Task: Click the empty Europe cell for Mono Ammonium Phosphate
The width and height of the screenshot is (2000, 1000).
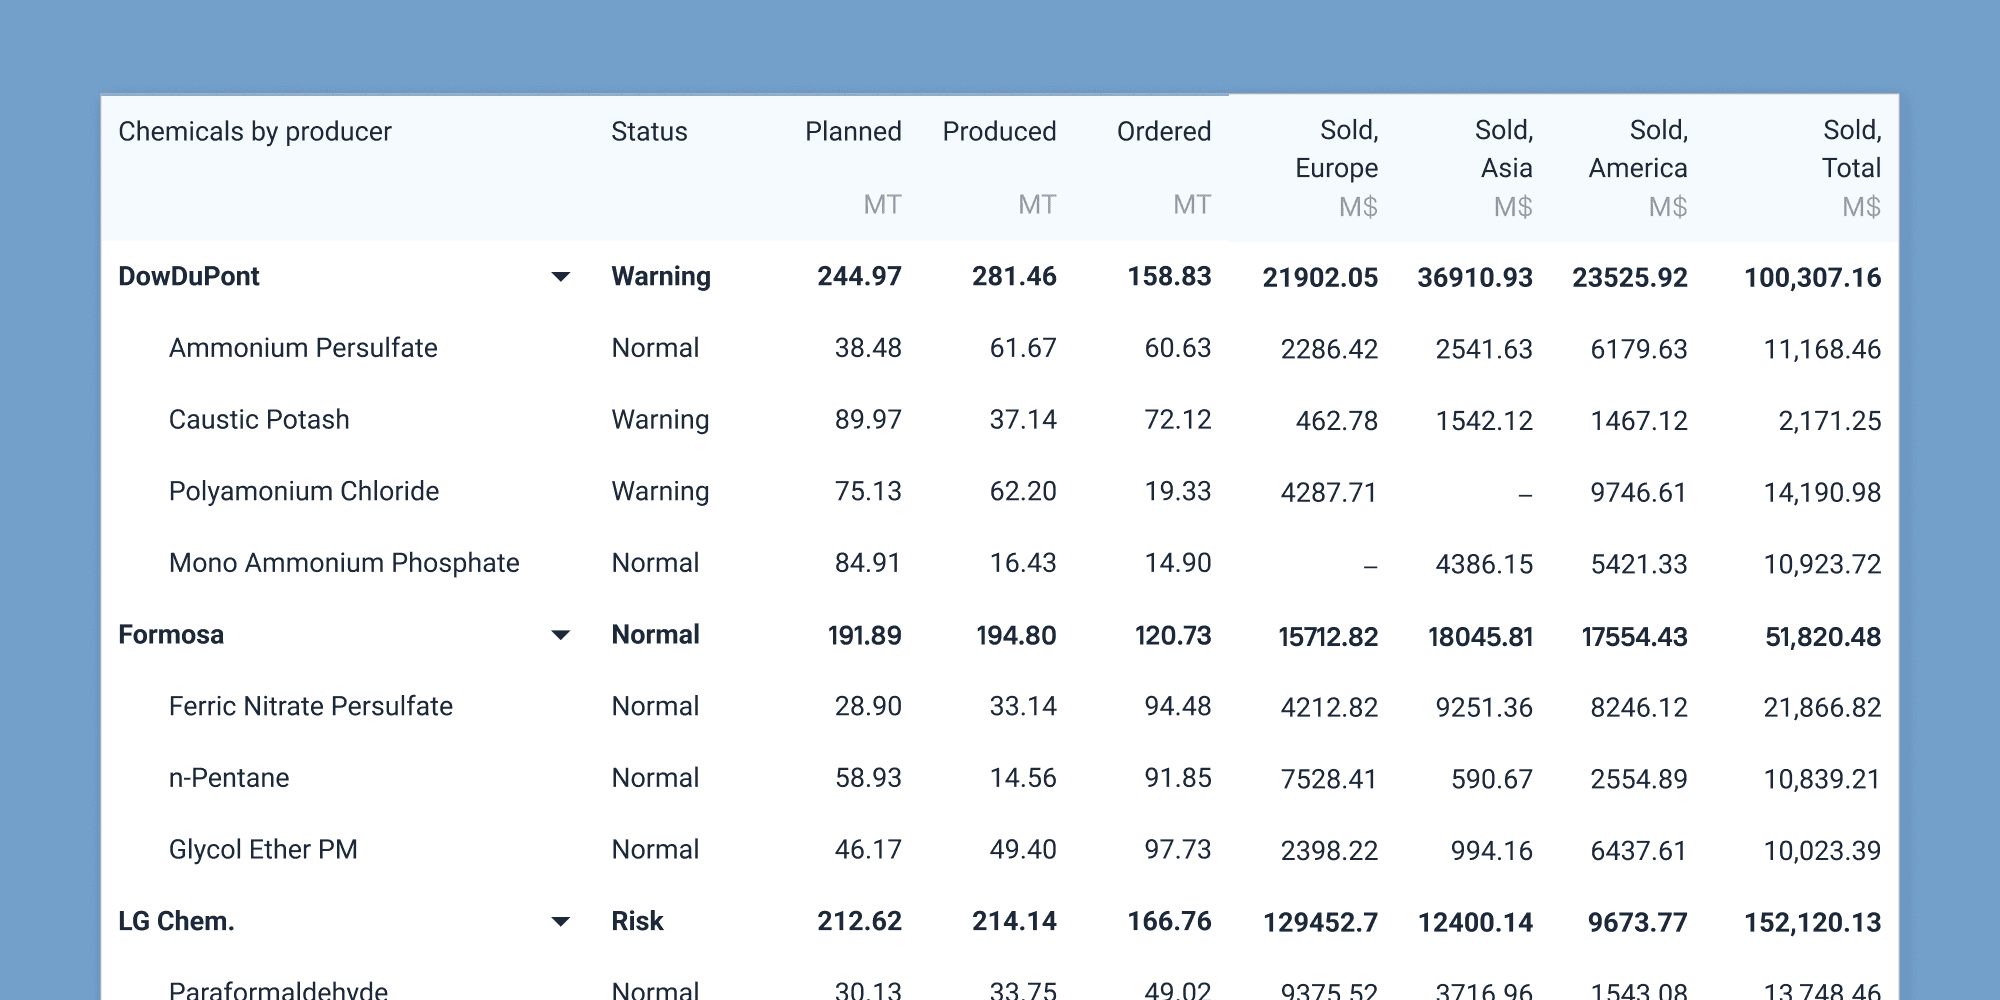Action: pos(1370,566)
